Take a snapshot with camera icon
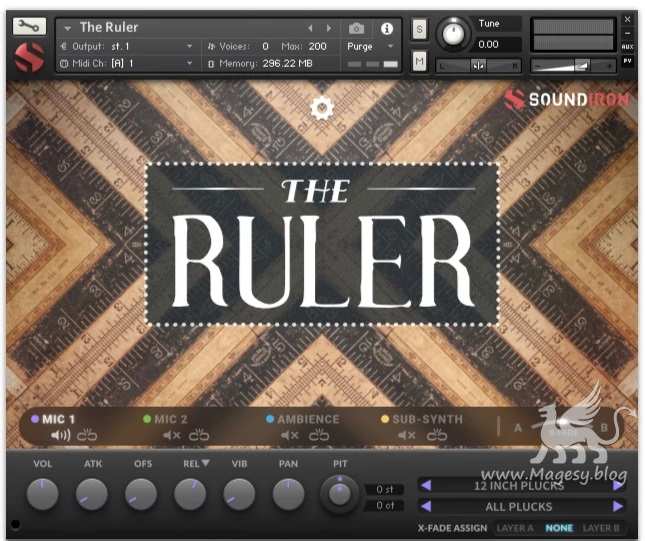 (x=356, y=28)
